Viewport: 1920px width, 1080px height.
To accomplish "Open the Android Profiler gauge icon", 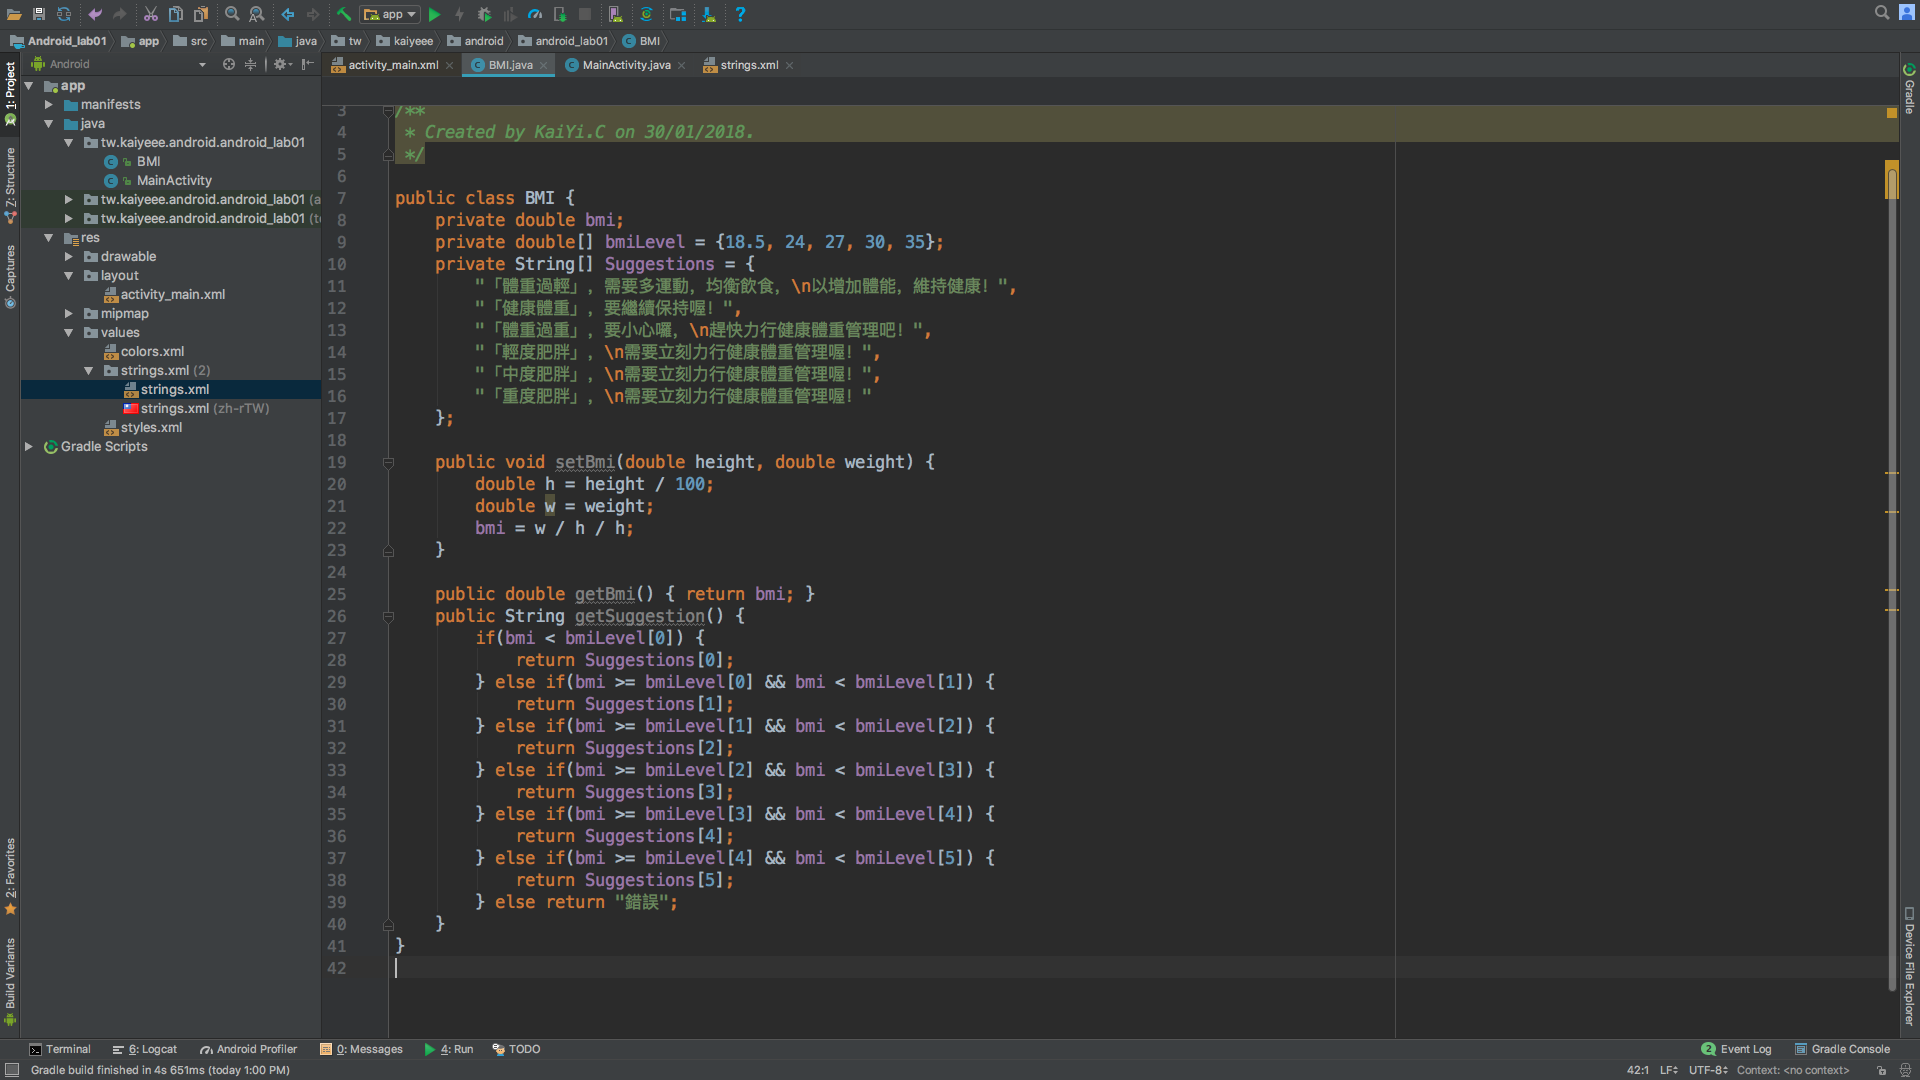I will point(535,14).
